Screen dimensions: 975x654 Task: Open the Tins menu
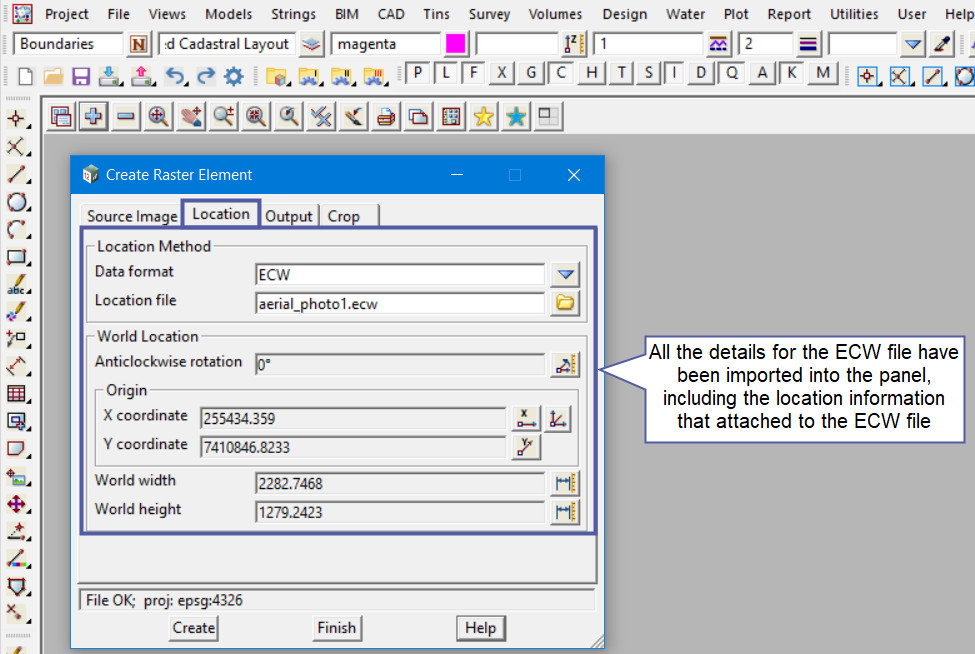(x=436, y=14)
